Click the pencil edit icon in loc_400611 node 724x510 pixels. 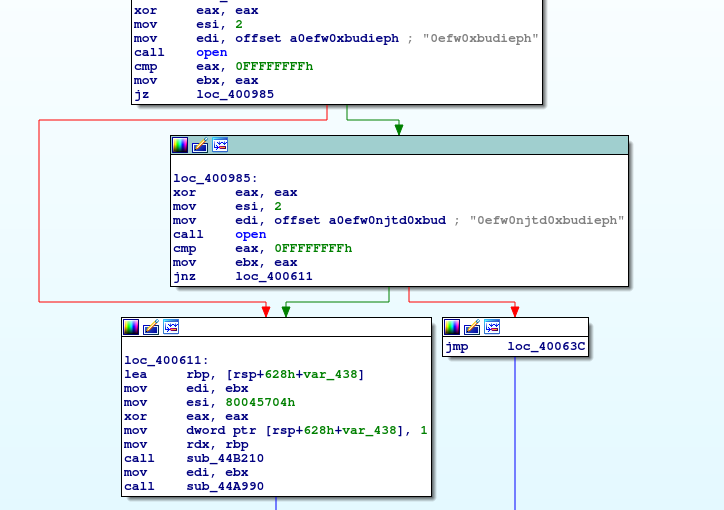151,327
